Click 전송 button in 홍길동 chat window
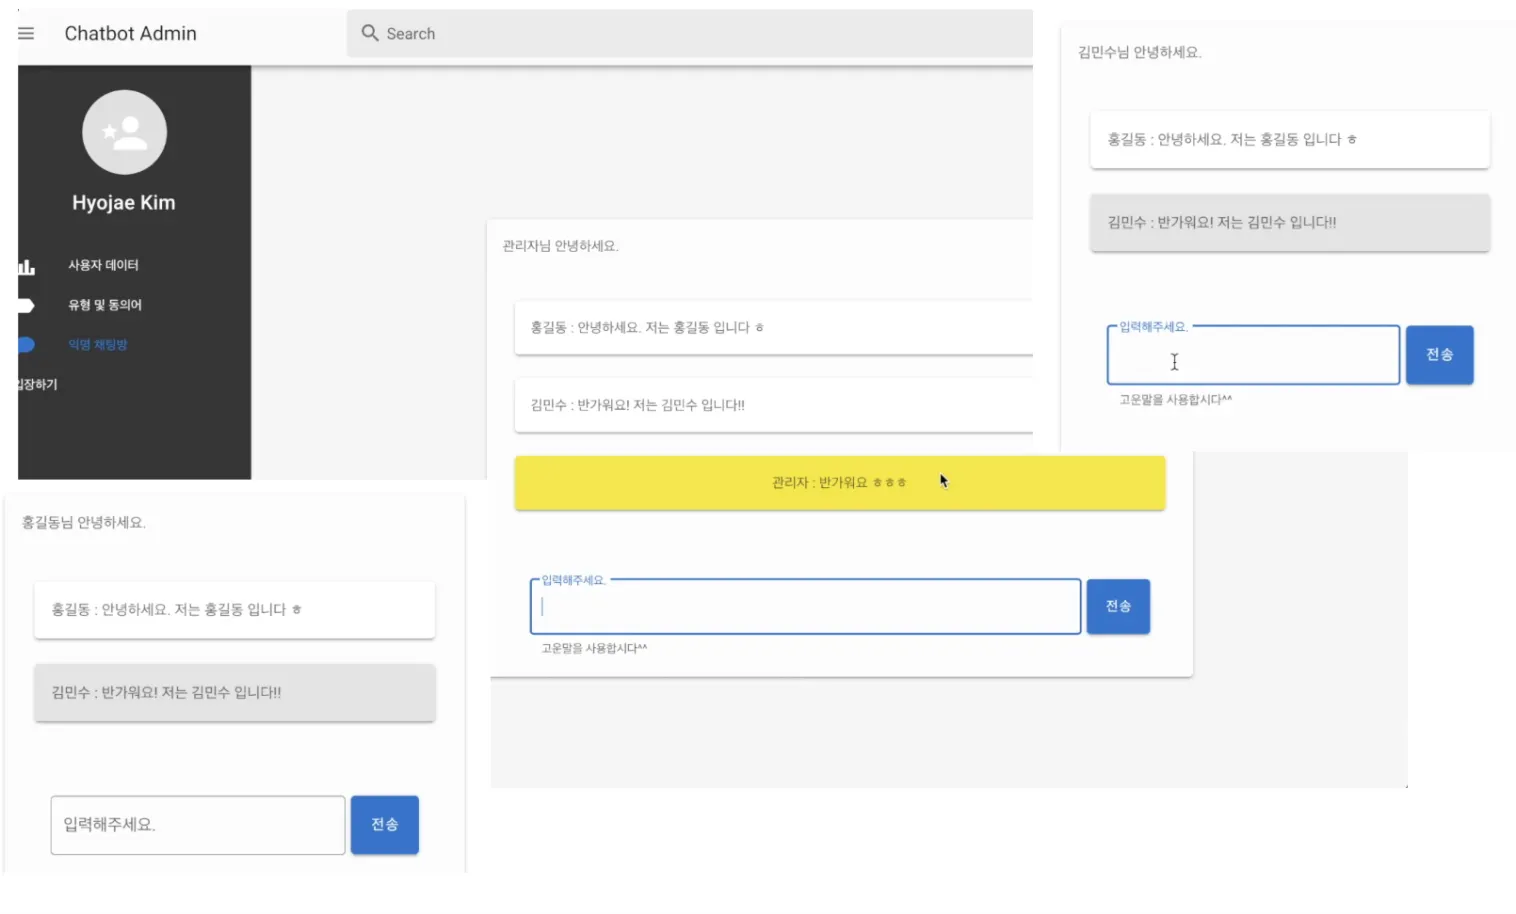This screenshot has width=1516, height=914. click(385, 825)
